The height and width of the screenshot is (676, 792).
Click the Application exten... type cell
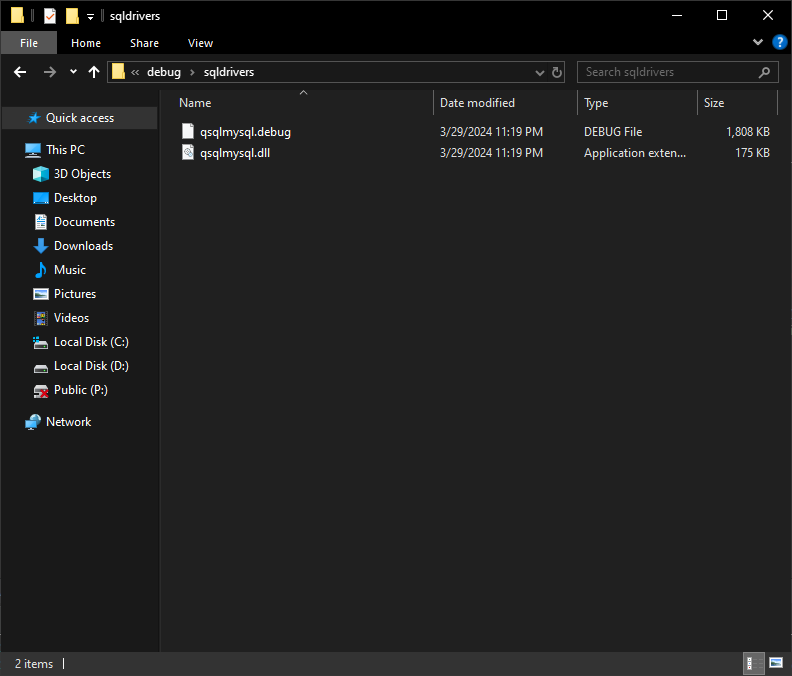pyautogui.click(x=635, y=153)
